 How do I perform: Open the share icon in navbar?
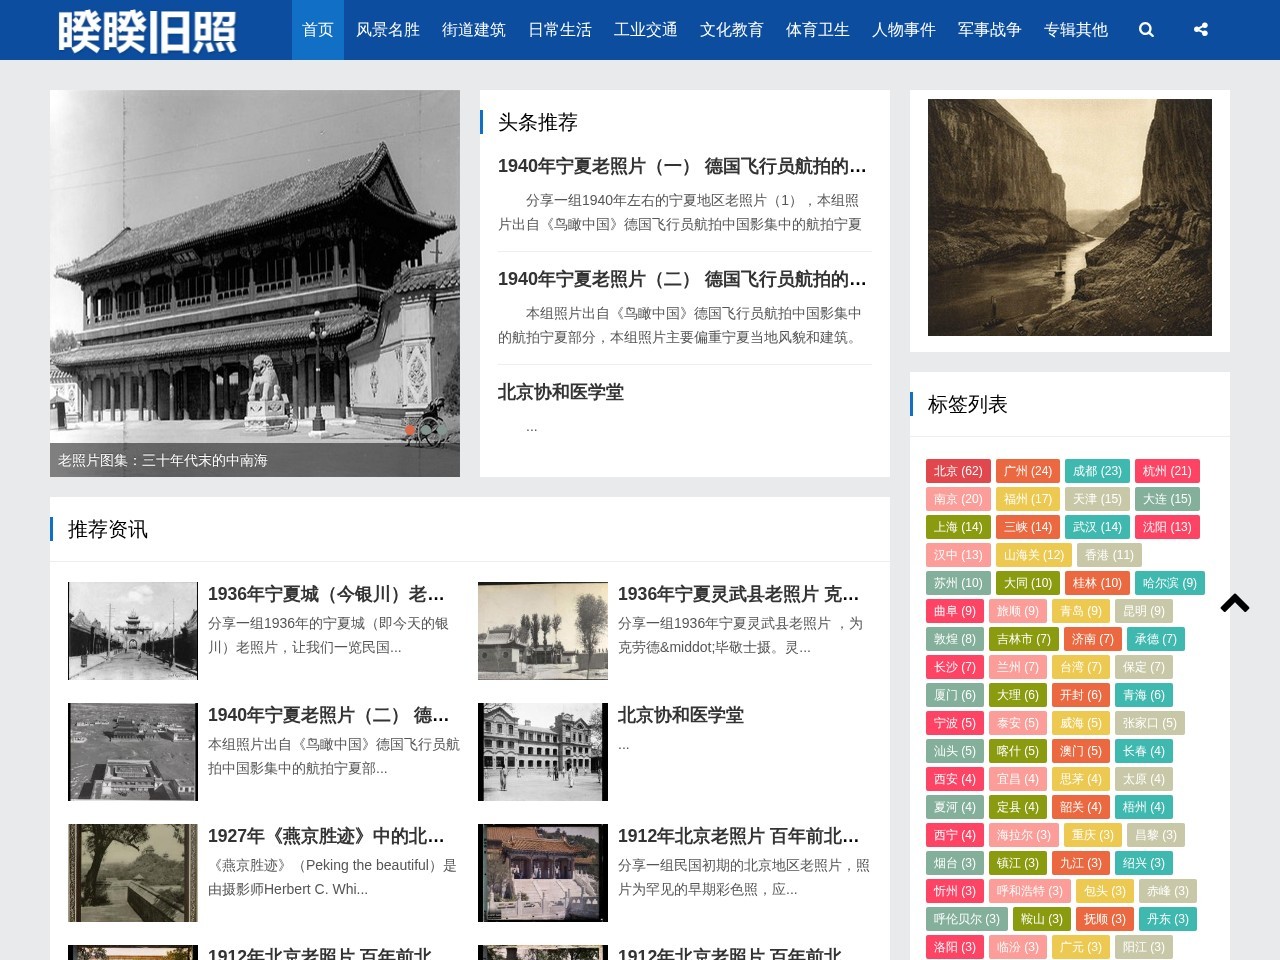1201,30
